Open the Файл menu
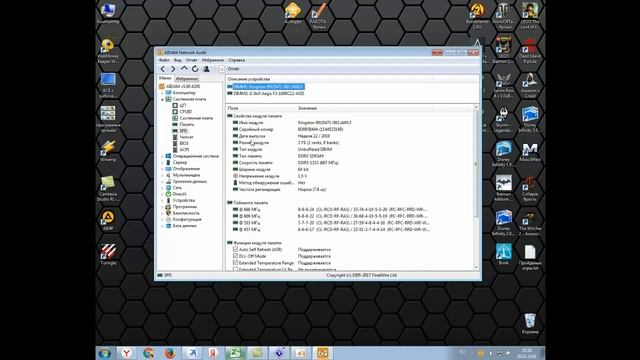This screenshot has height=360, width=640. (164, 60)
